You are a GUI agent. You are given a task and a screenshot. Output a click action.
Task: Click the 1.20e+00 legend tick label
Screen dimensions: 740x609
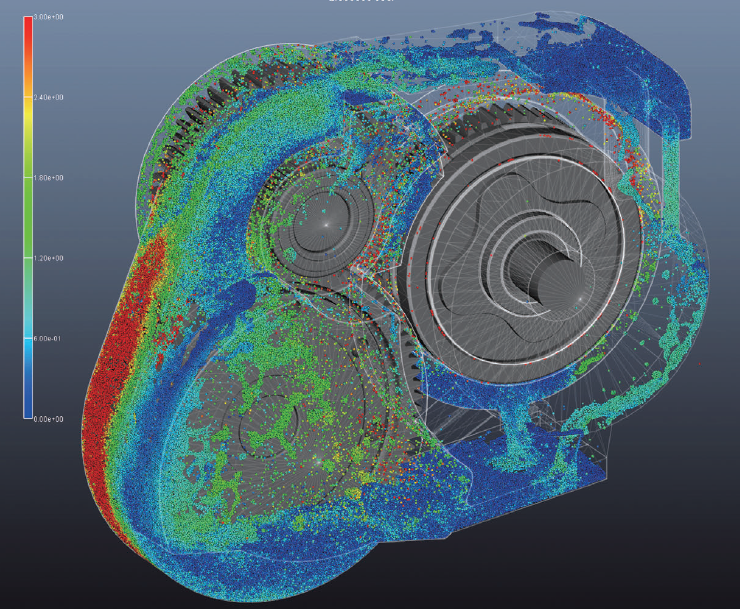(x=49, y=258)
